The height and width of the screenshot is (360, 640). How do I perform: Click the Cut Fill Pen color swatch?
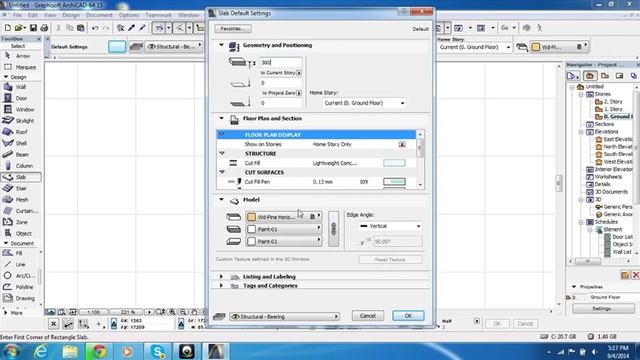coord(394,182)
